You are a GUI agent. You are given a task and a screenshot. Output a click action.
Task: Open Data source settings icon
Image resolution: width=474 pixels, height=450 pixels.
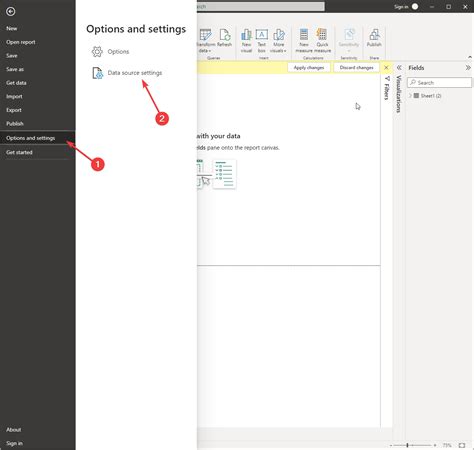(98, 73)
